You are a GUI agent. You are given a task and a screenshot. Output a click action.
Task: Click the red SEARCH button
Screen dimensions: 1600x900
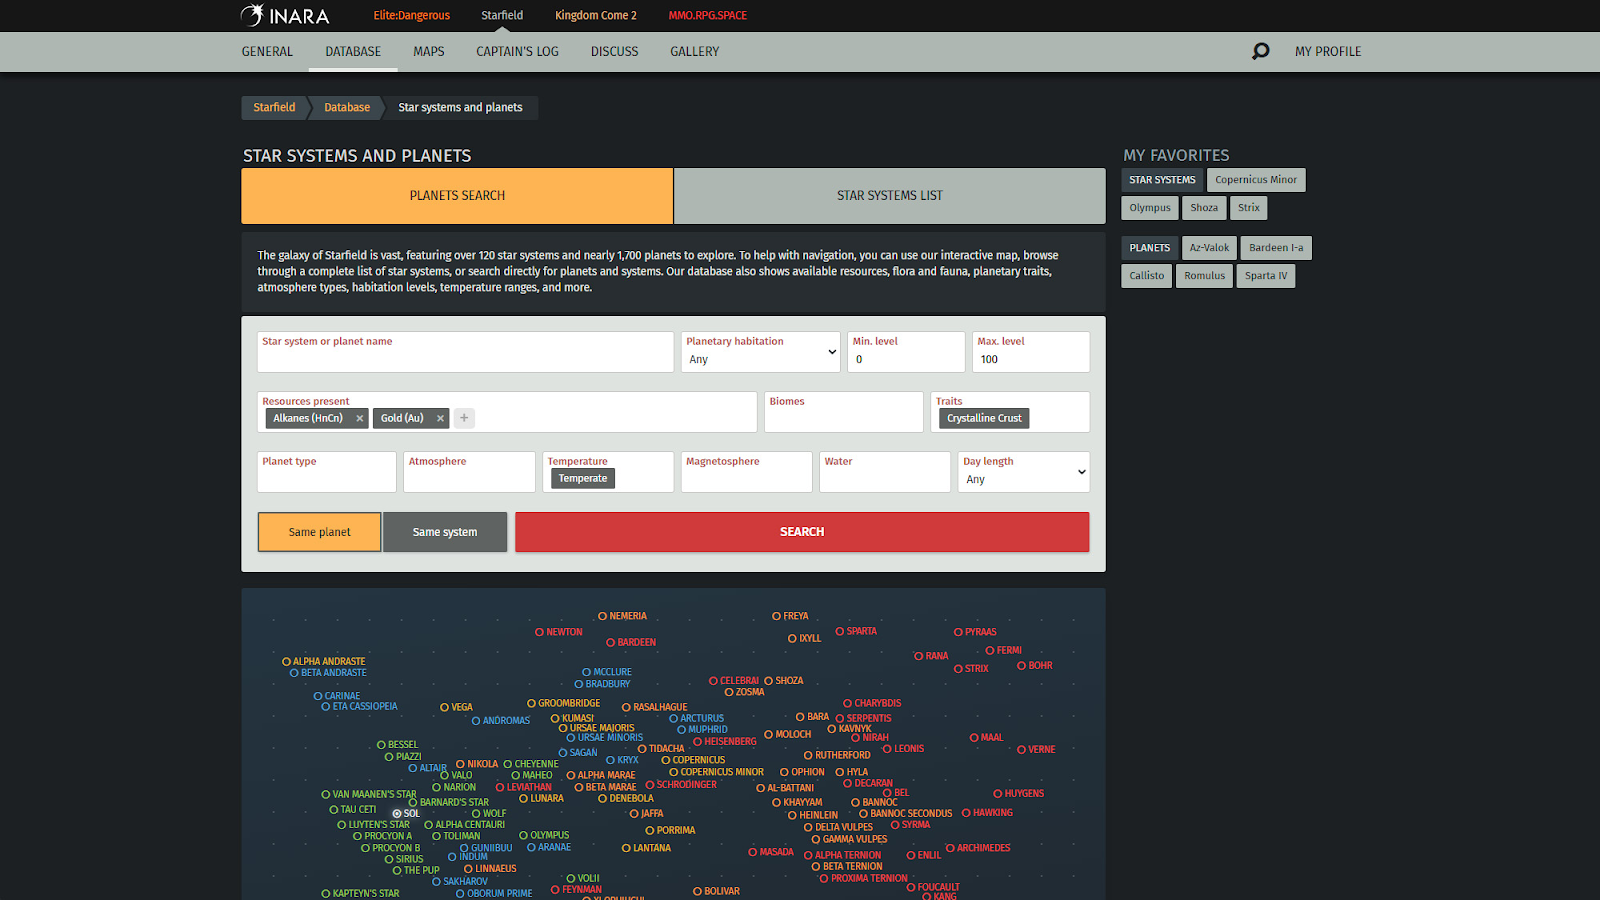pos(802,532)
